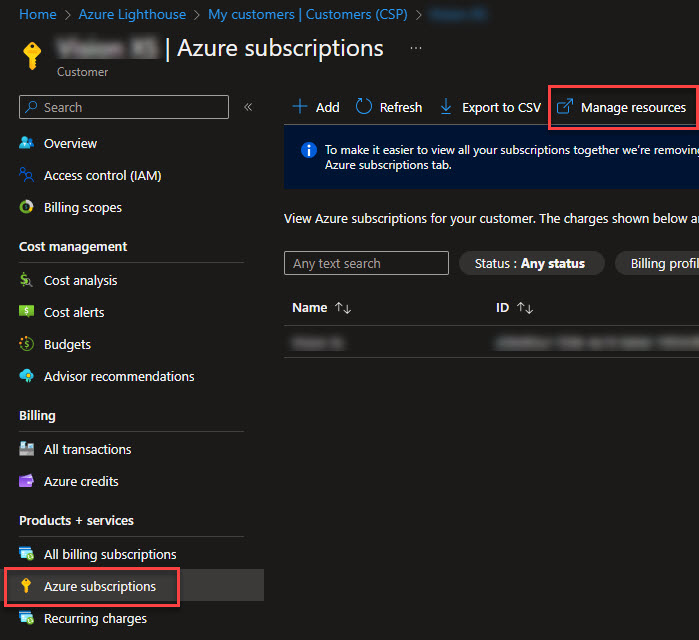Open All transactions
The width and height of the screenshot is (699, 640).
[x=87, y=449]
